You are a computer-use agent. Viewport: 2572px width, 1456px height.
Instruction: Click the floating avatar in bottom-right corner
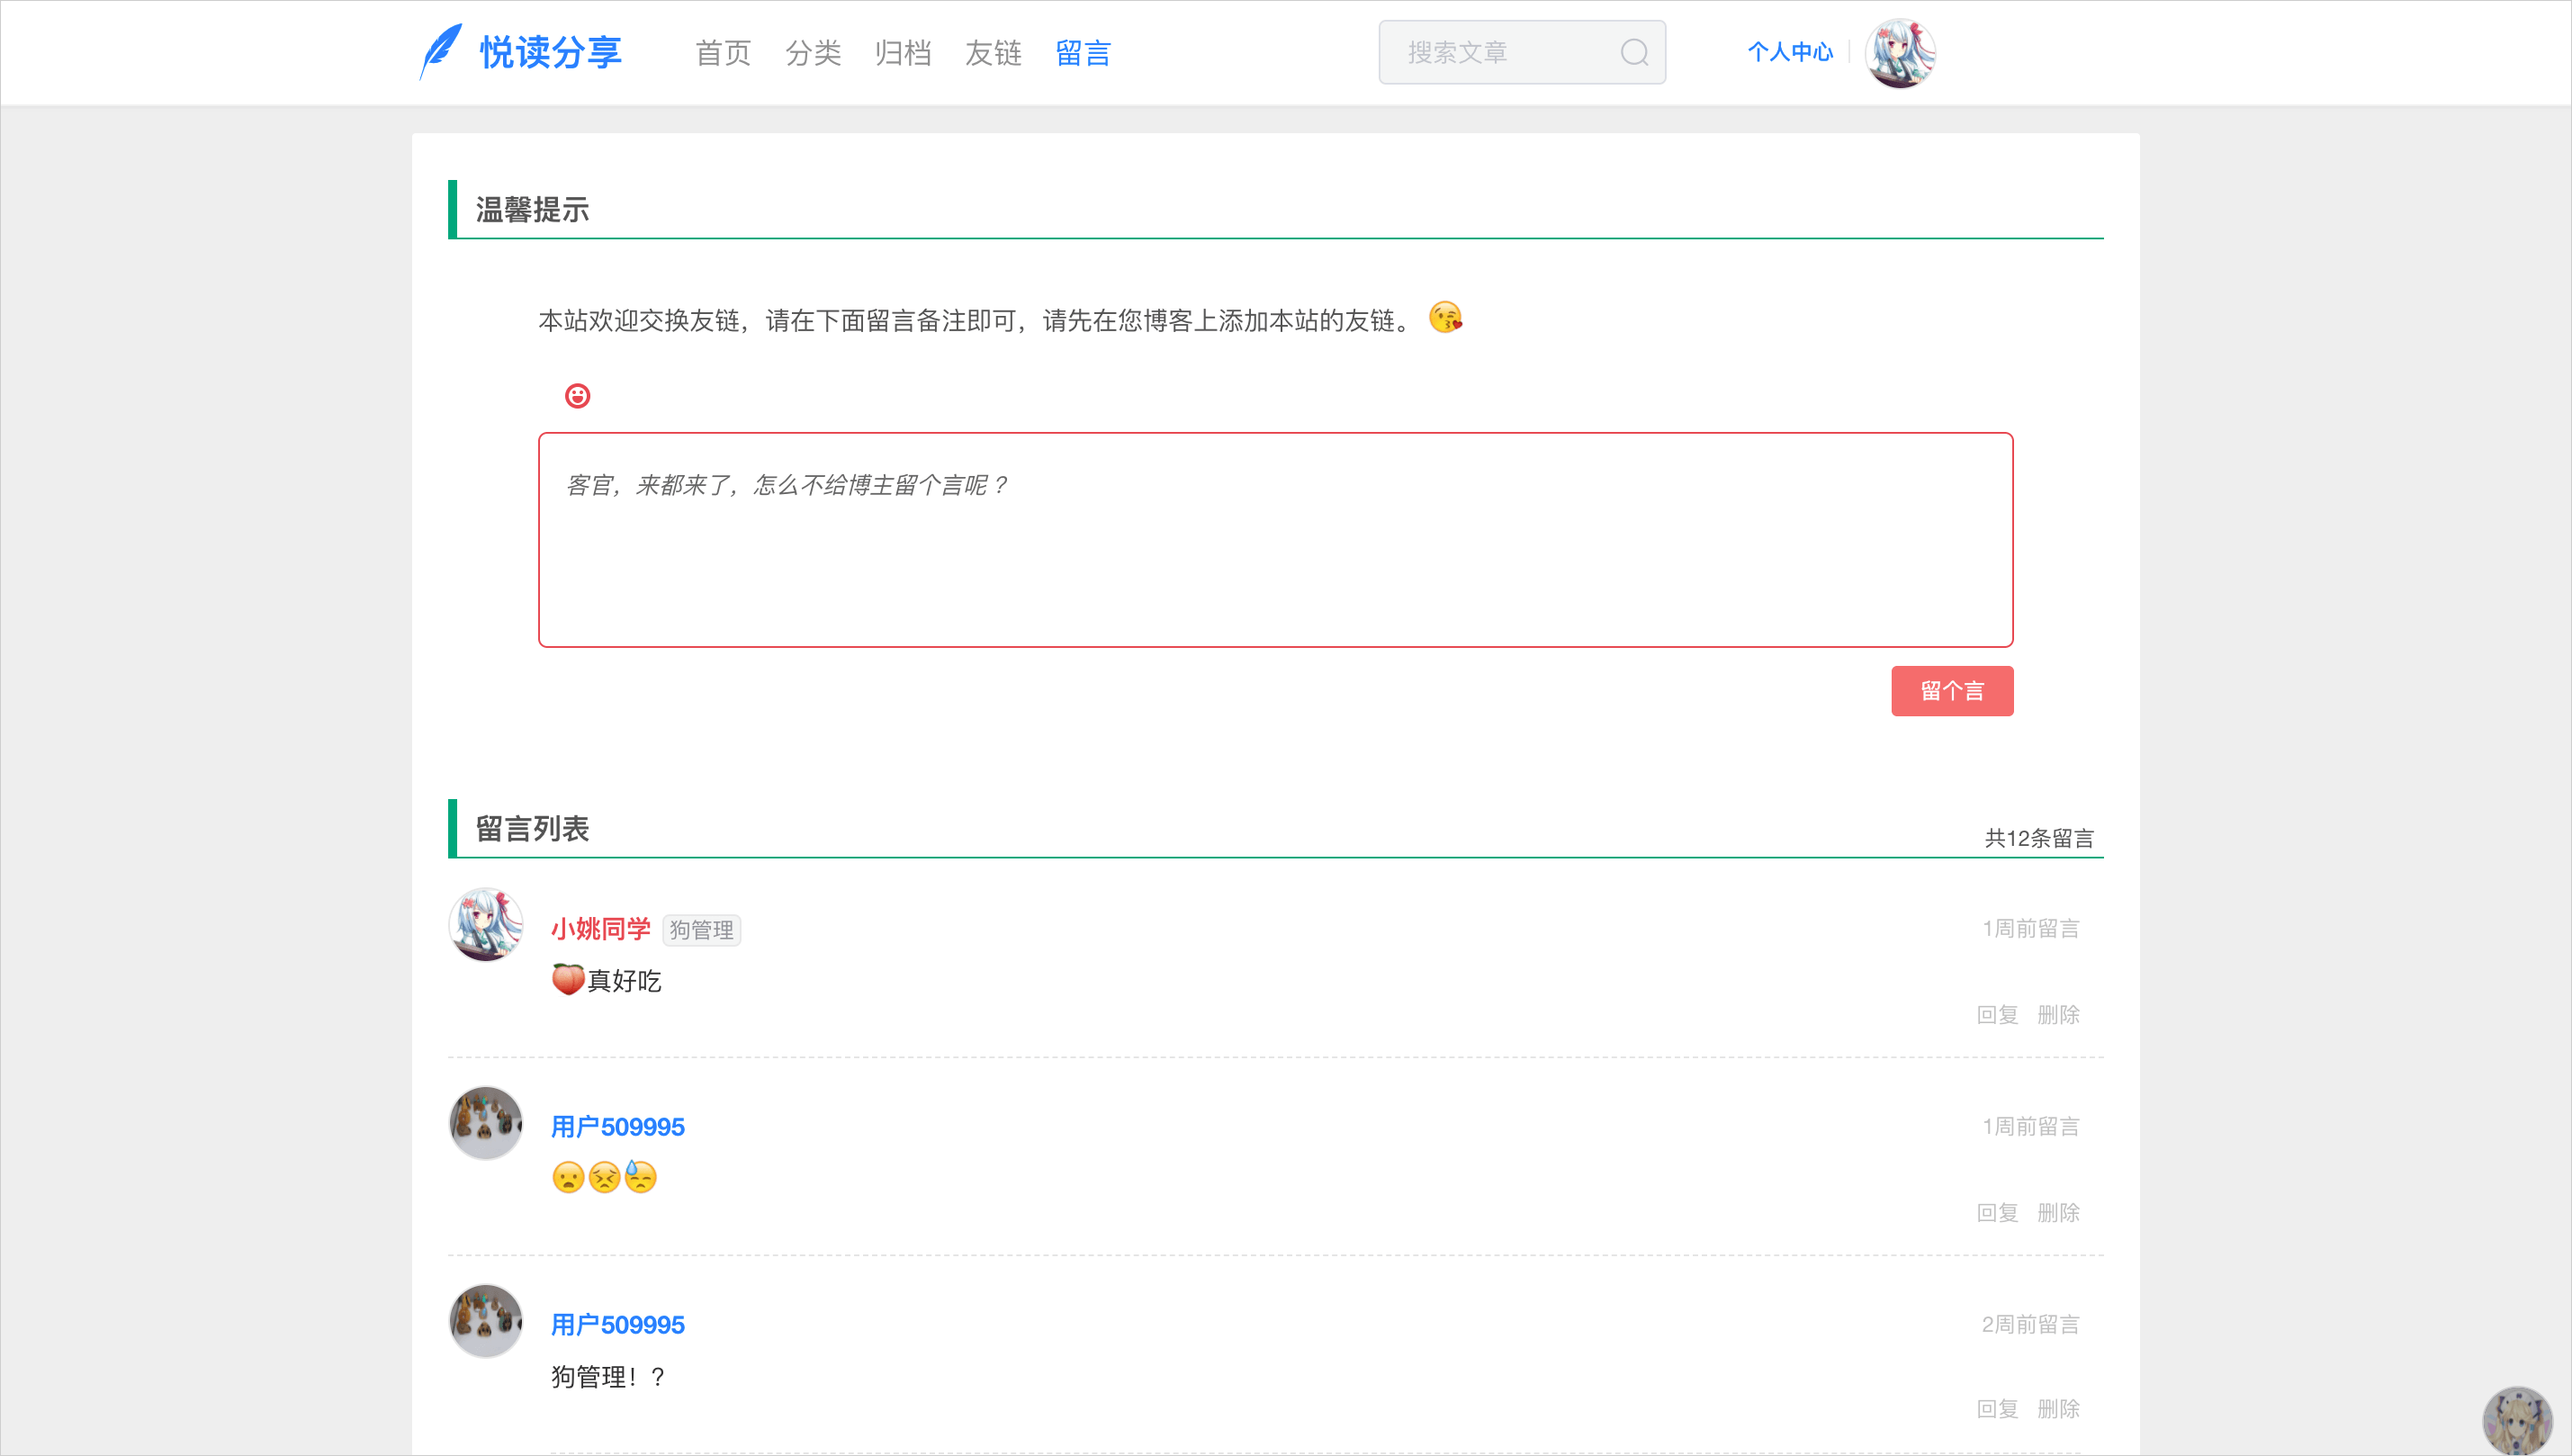[2516, 1420]
